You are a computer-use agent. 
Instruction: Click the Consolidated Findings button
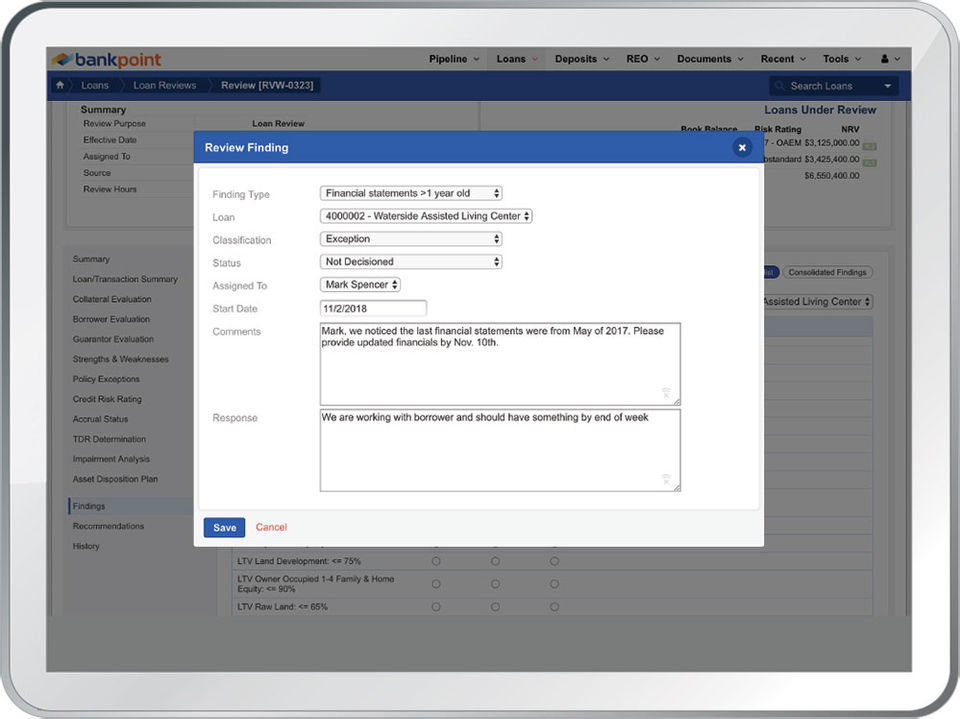point(827,273)
